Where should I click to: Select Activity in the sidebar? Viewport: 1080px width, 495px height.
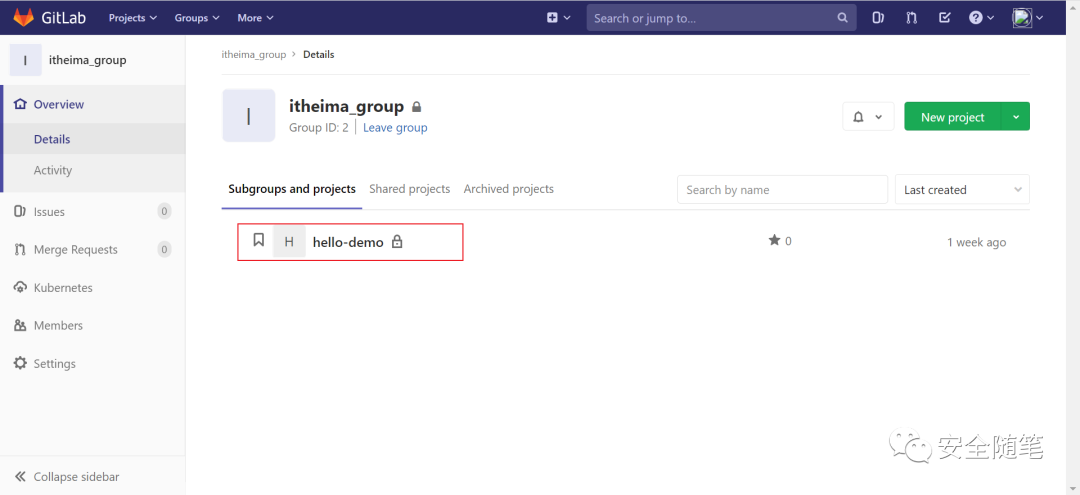pyautogui.click(x=94, y=170)
